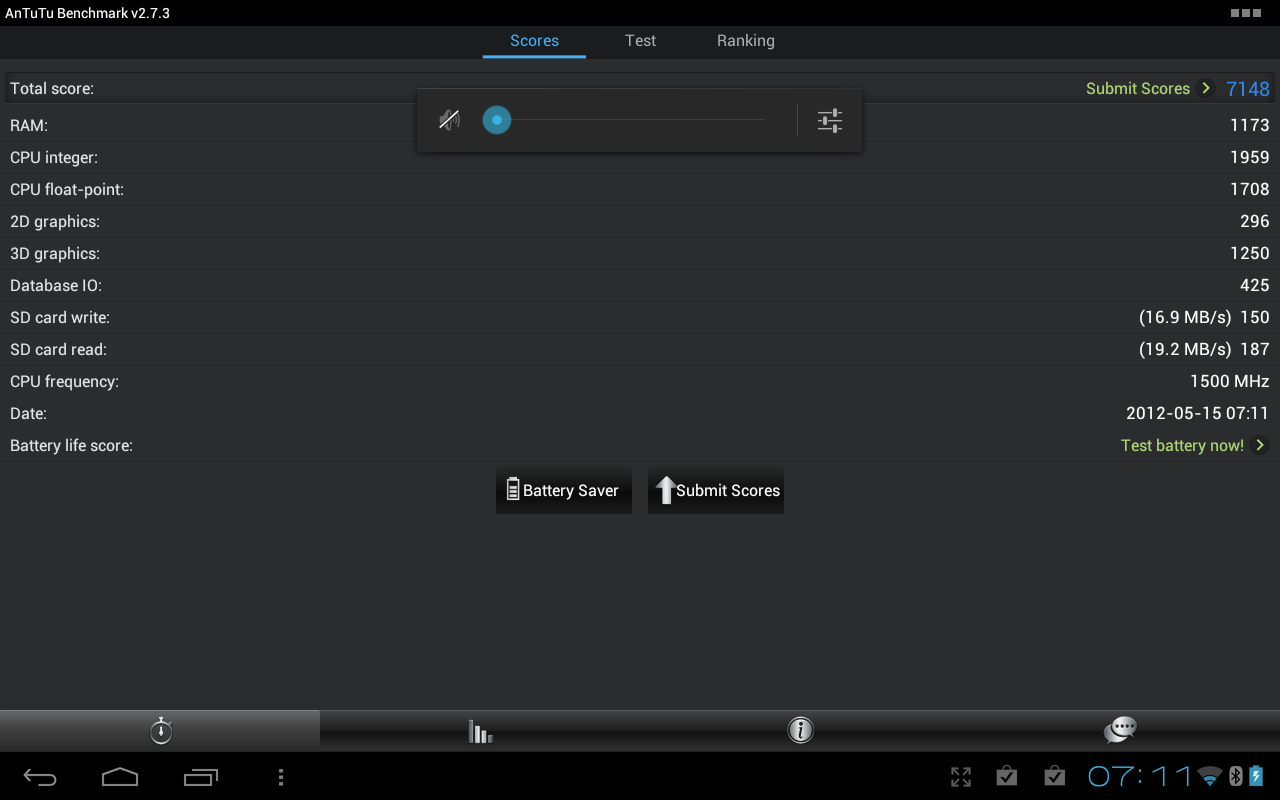Screen dimensions: 1280x800
Task: Switch to the Ranking tab
Action: [x=745, y=41]
